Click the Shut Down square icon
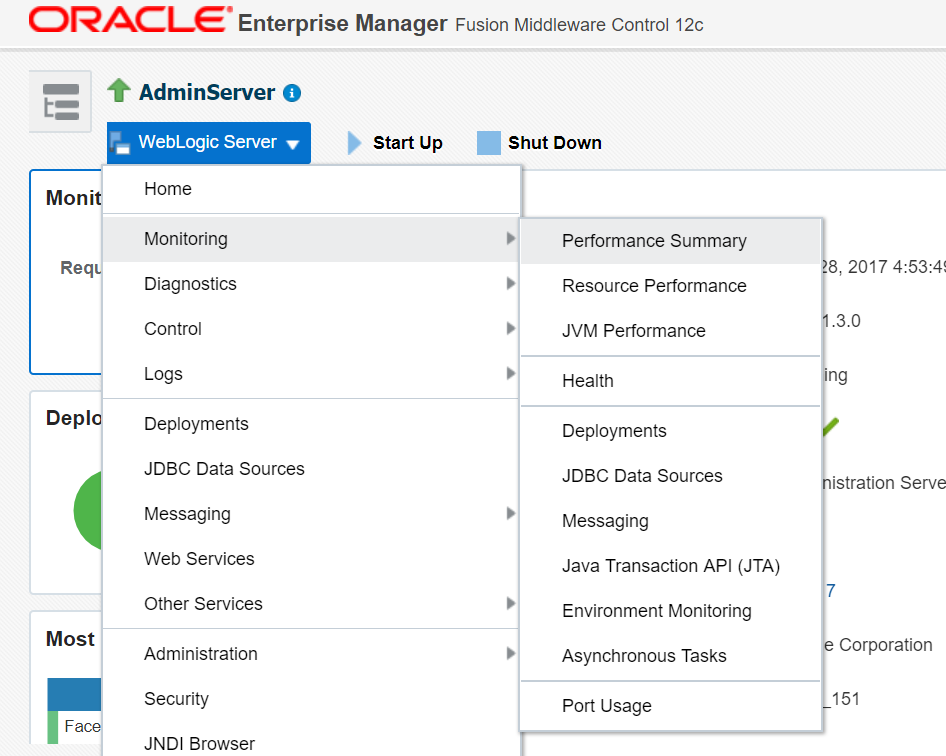 click(x=488, y=143)
